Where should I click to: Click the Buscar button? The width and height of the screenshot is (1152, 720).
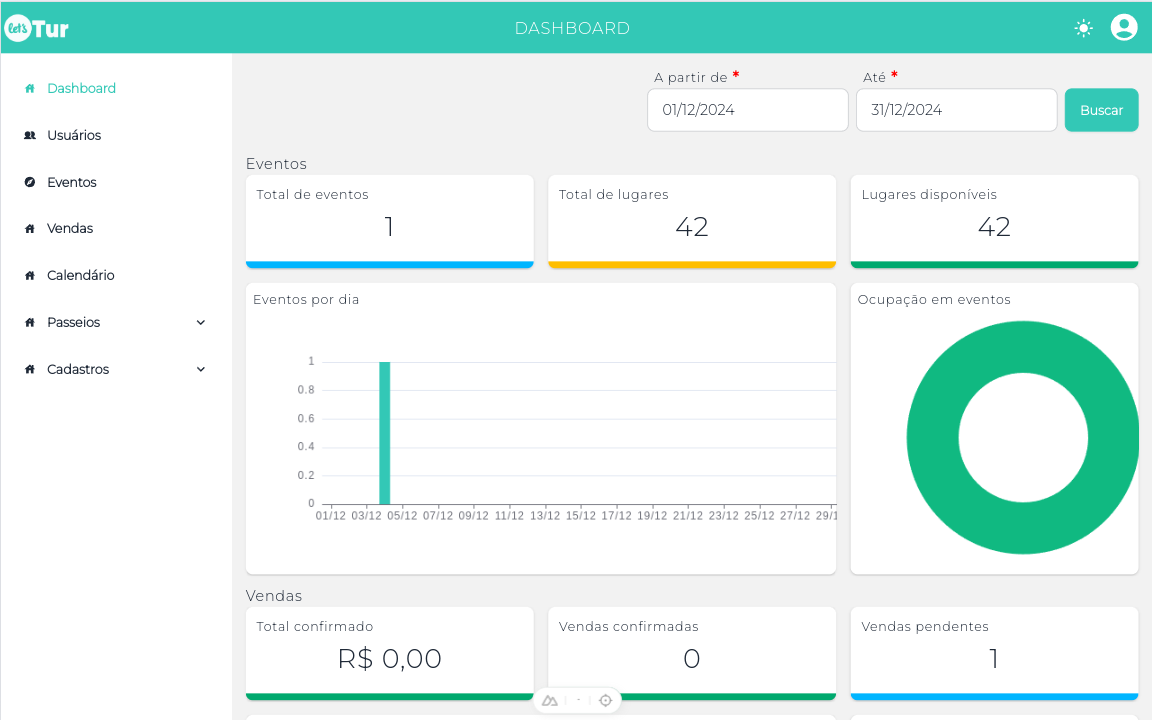point(1101,110)
